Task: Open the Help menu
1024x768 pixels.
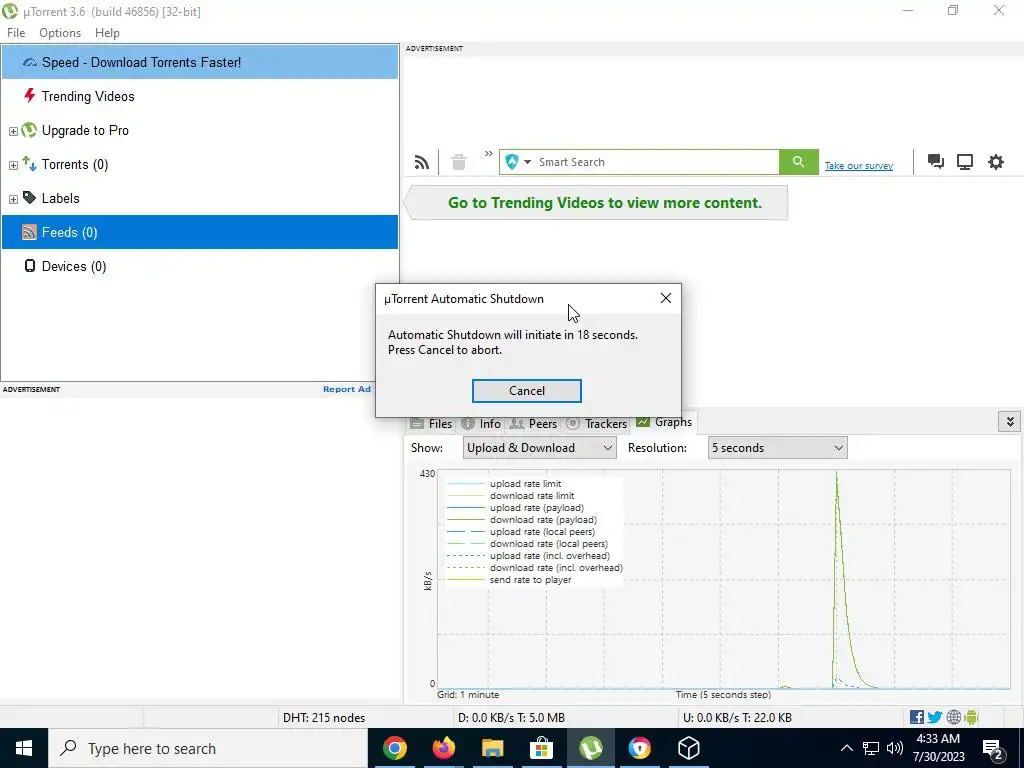Action: point(107,33)
